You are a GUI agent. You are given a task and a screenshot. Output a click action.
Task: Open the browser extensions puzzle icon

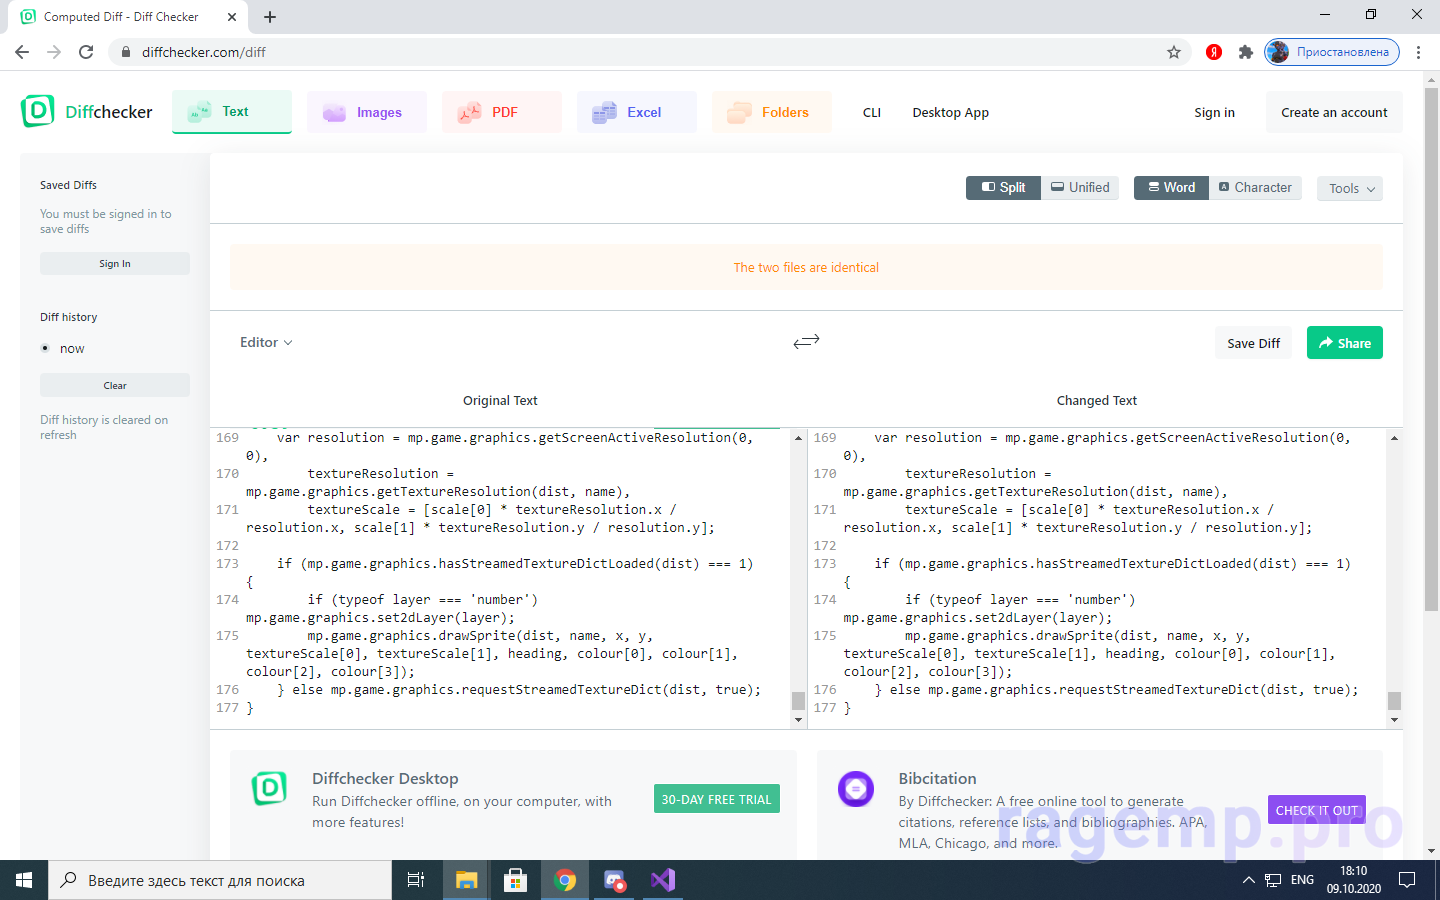pos(1245,52)
